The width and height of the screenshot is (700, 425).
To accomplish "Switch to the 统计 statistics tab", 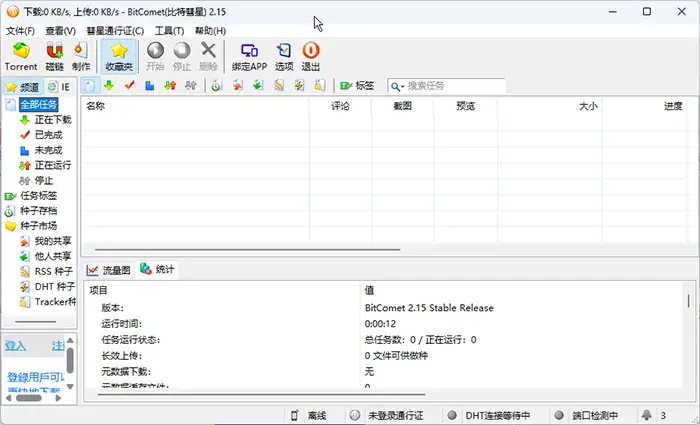I will (x=157, y=269).
